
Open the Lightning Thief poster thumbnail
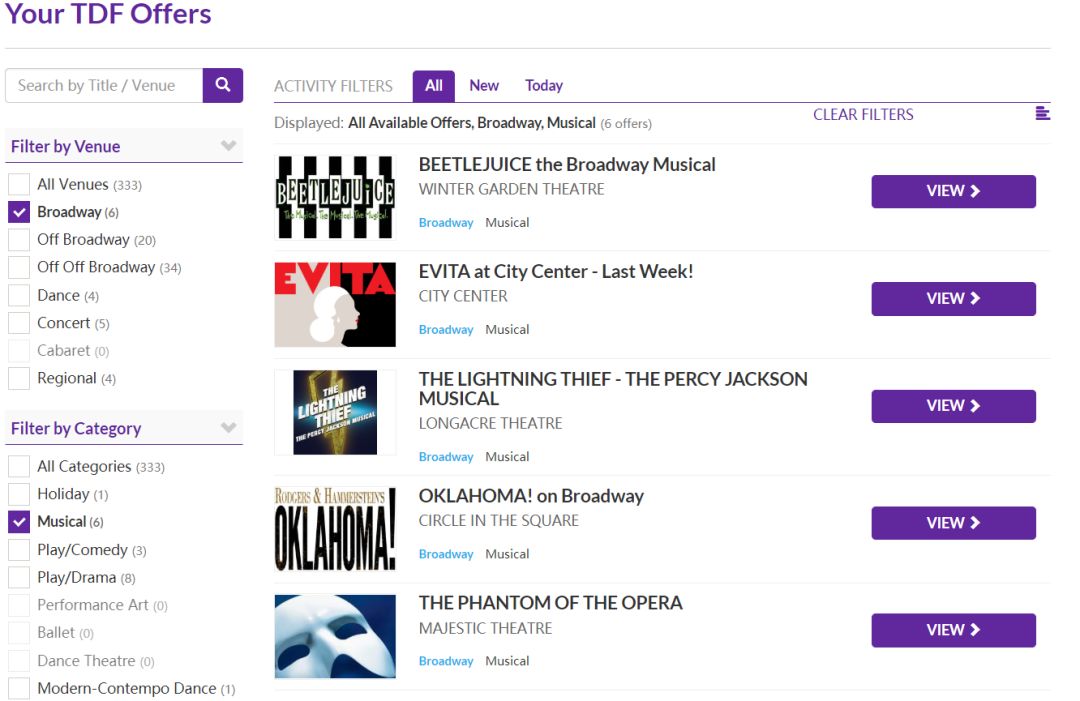(x=335, y=412)
